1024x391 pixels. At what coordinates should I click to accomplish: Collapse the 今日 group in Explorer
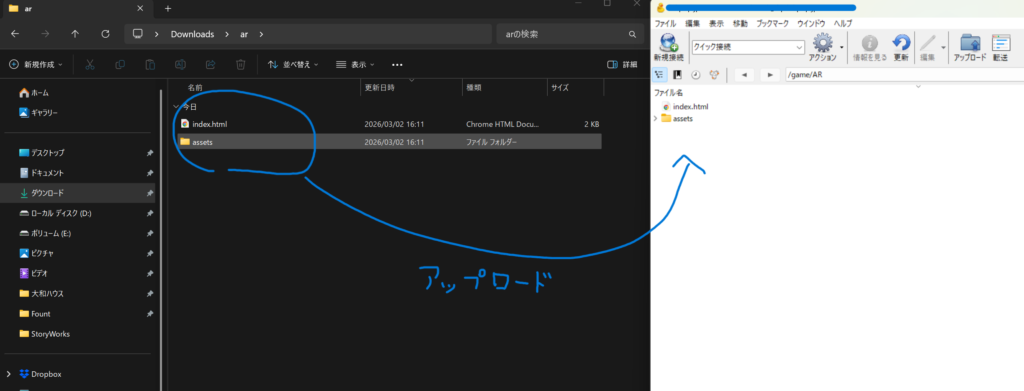click(175, 106)
